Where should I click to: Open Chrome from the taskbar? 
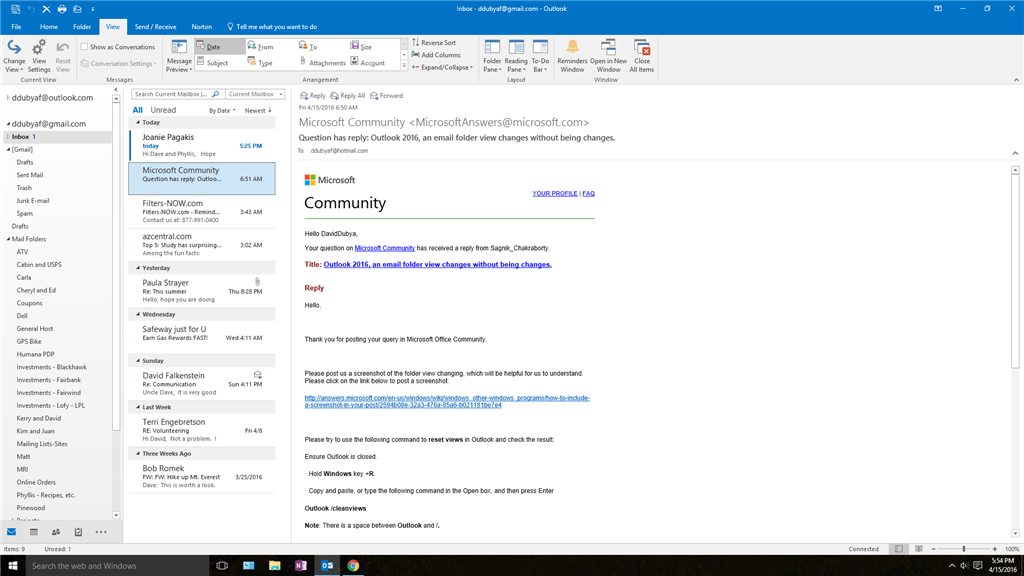(x=353, y=566)
